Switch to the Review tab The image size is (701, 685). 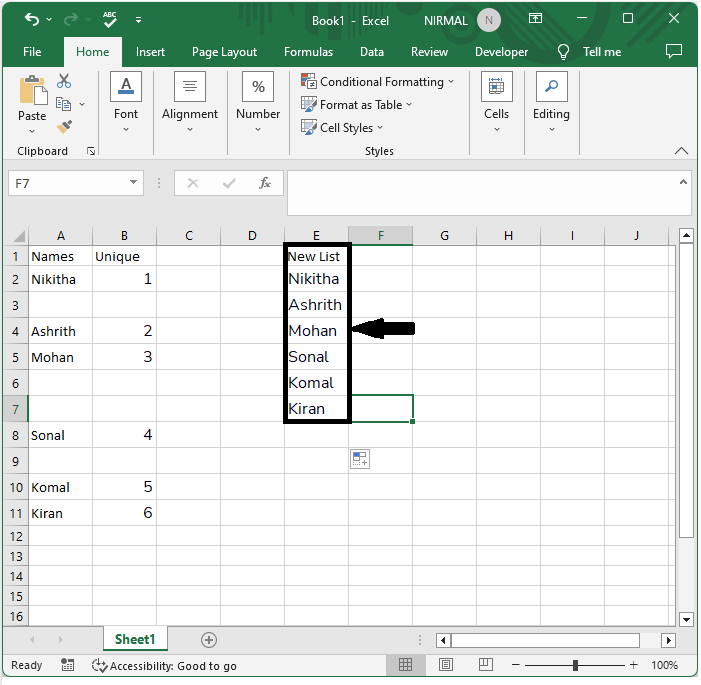tap(429, 52)
